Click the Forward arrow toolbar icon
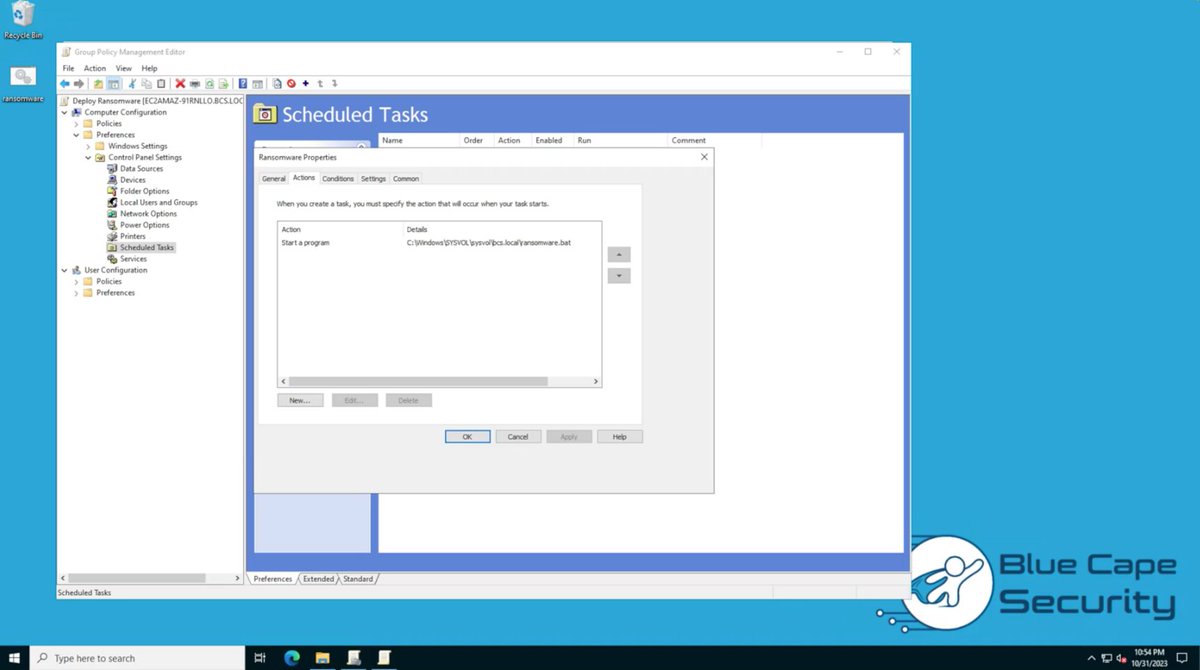This screenshot has height=670, width=1200. pos(79,84)
